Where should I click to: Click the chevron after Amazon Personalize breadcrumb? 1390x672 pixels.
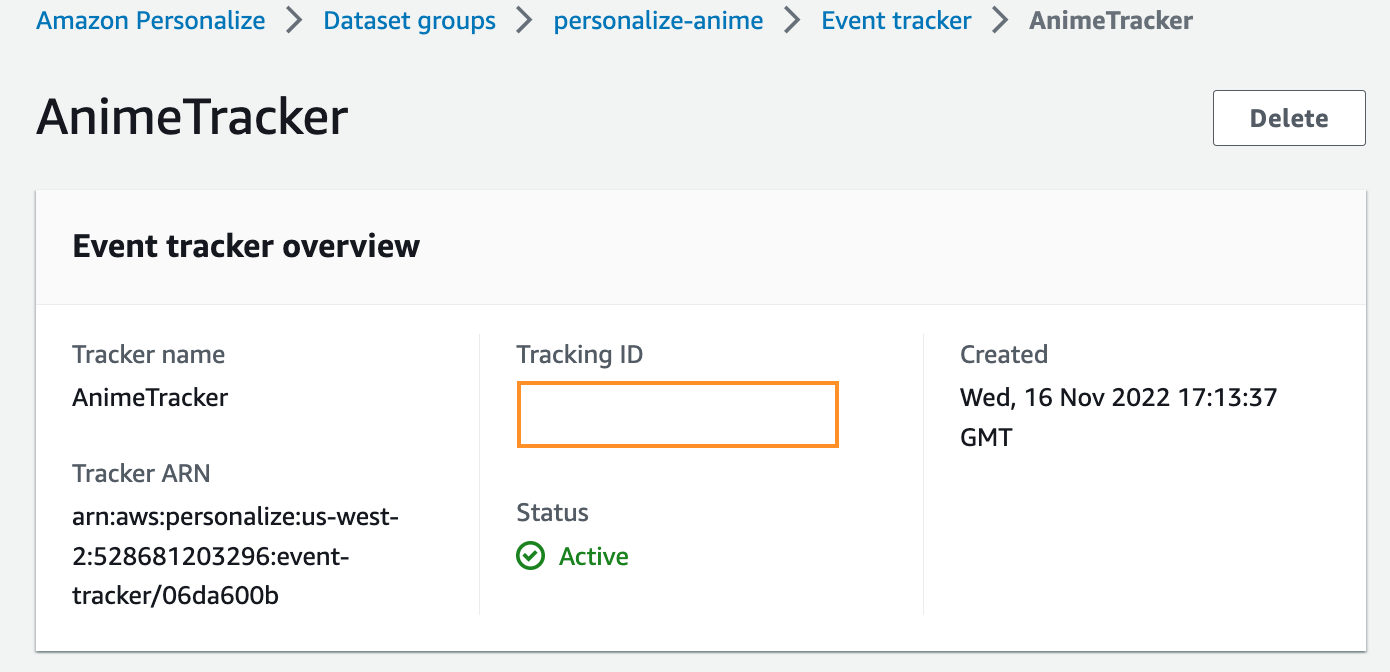click(x=294, y=21)
